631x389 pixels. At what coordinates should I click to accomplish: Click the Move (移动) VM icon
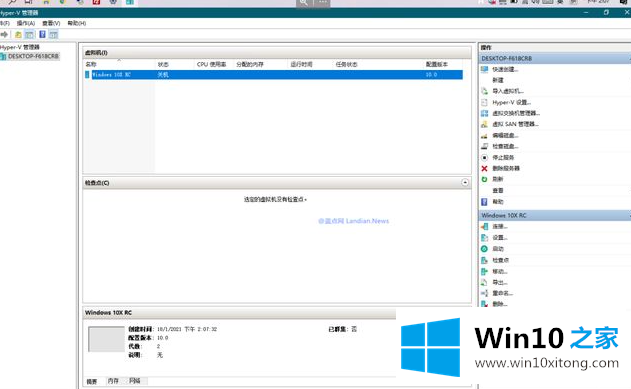click(485, 272)
